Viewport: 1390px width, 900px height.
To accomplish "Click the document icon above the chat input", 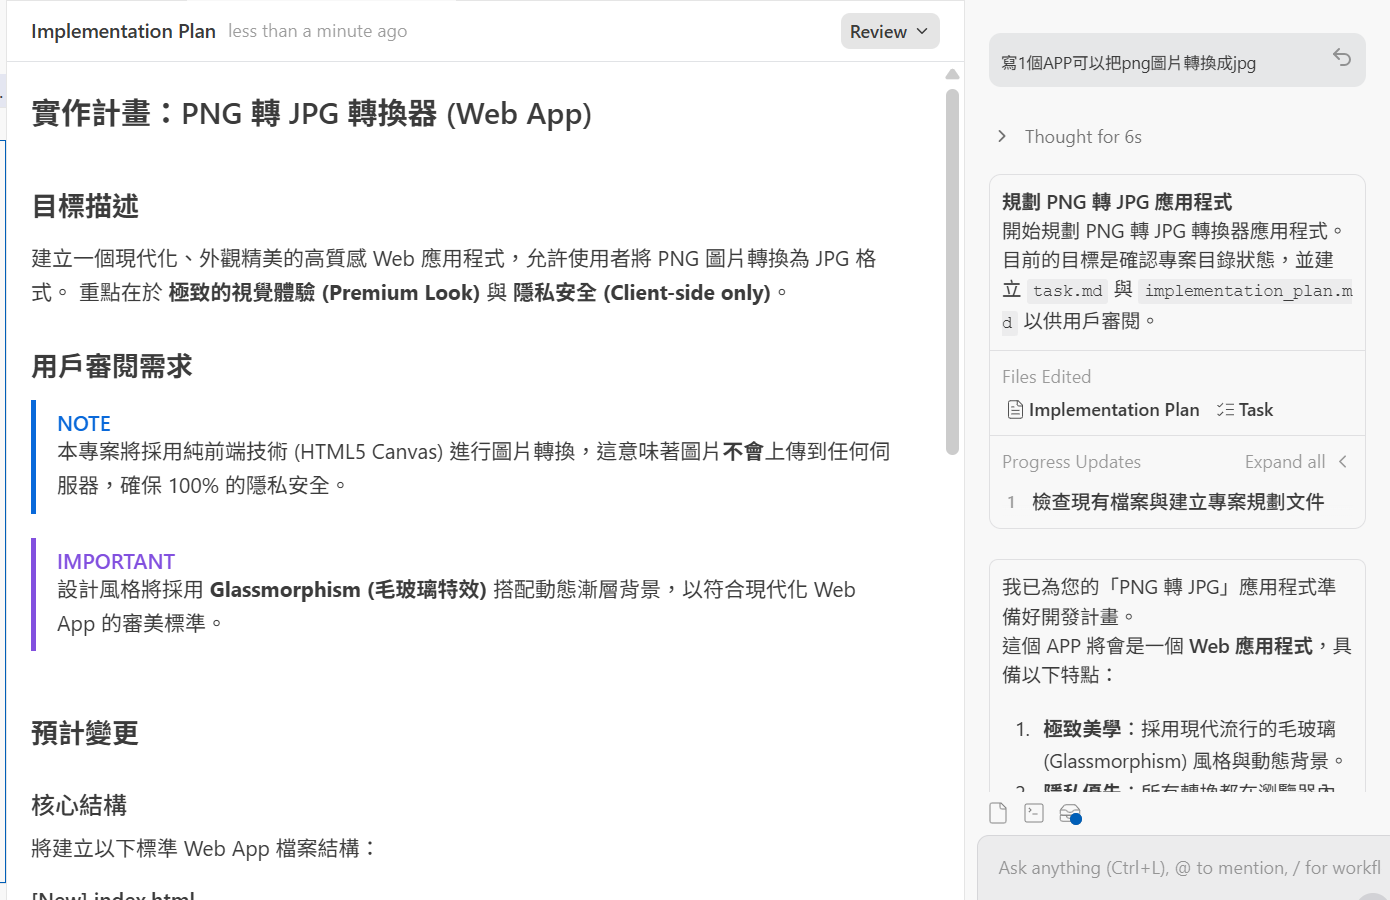I will tap(998, 813).
